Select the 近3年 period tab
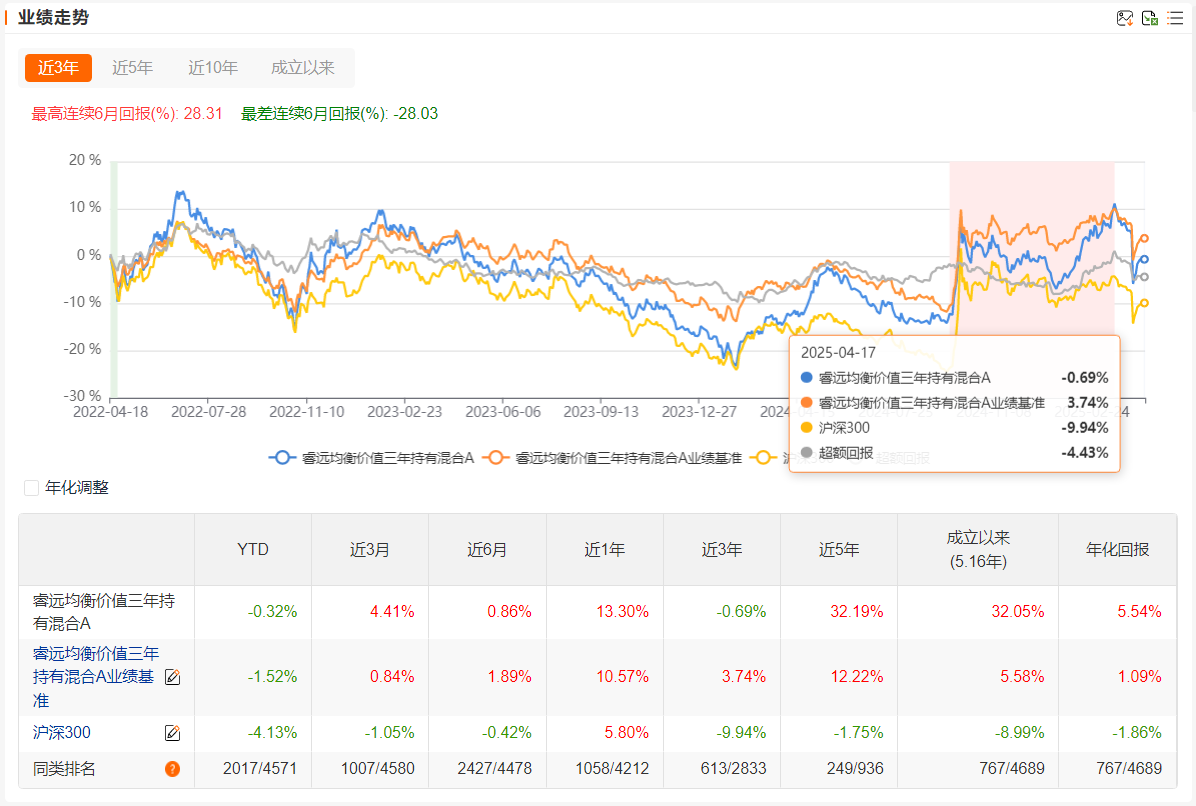Screen dimensions: 1196x806 pos(58,68)
